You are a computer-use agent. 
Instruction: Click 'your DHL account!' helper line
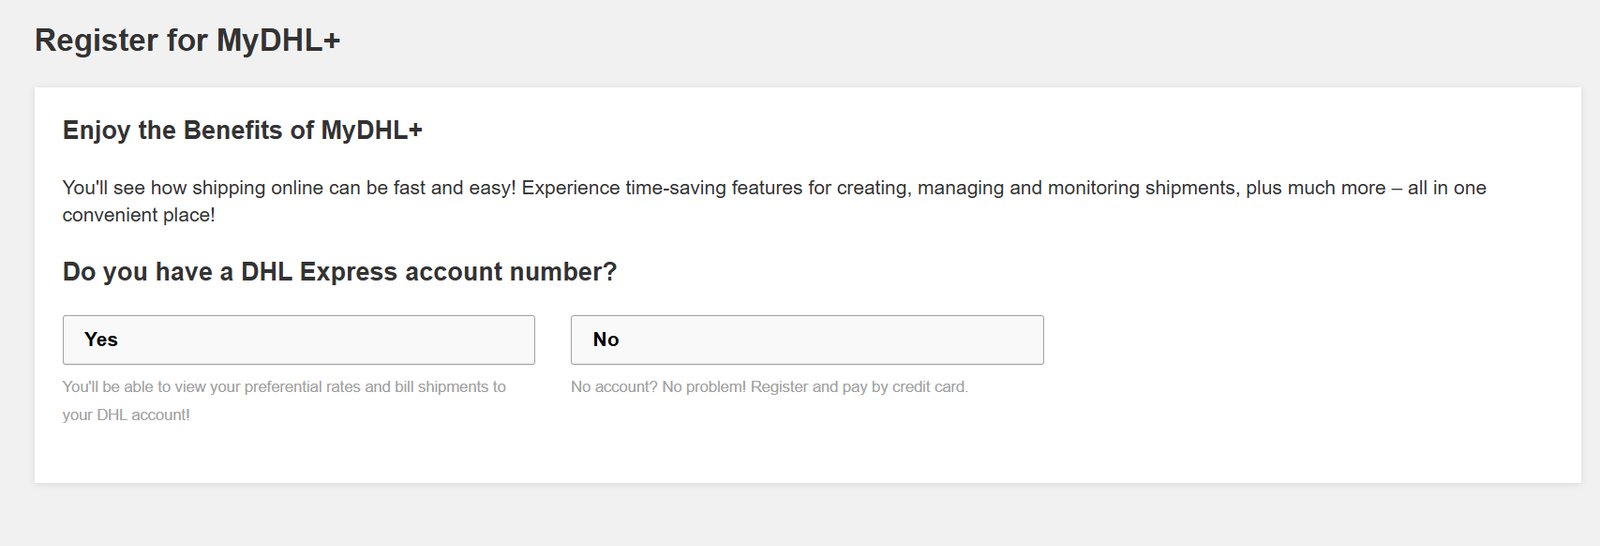click(126, 415)
